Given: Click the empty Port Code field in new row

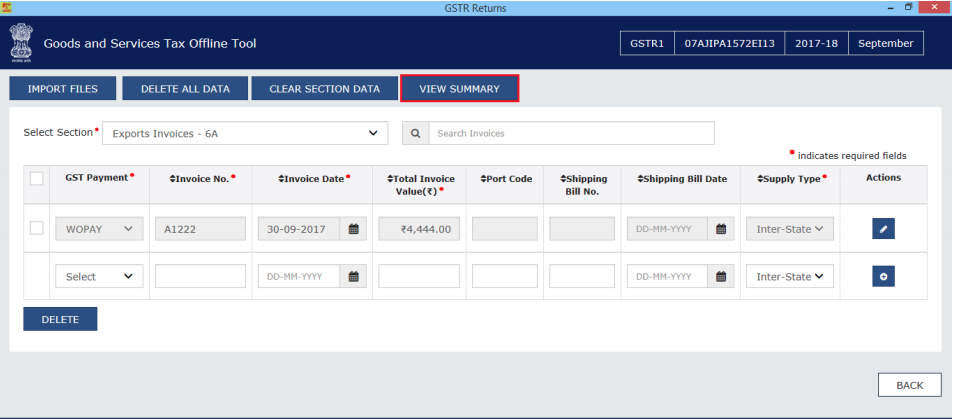Looking at the screenshot, I should (504, 276).
